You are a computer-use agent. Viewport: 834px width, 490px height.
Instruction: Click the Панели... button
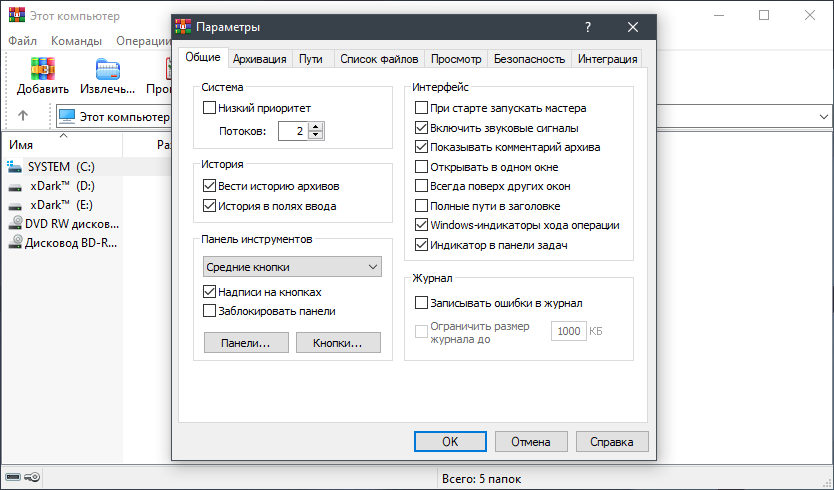tap(246, 343)
